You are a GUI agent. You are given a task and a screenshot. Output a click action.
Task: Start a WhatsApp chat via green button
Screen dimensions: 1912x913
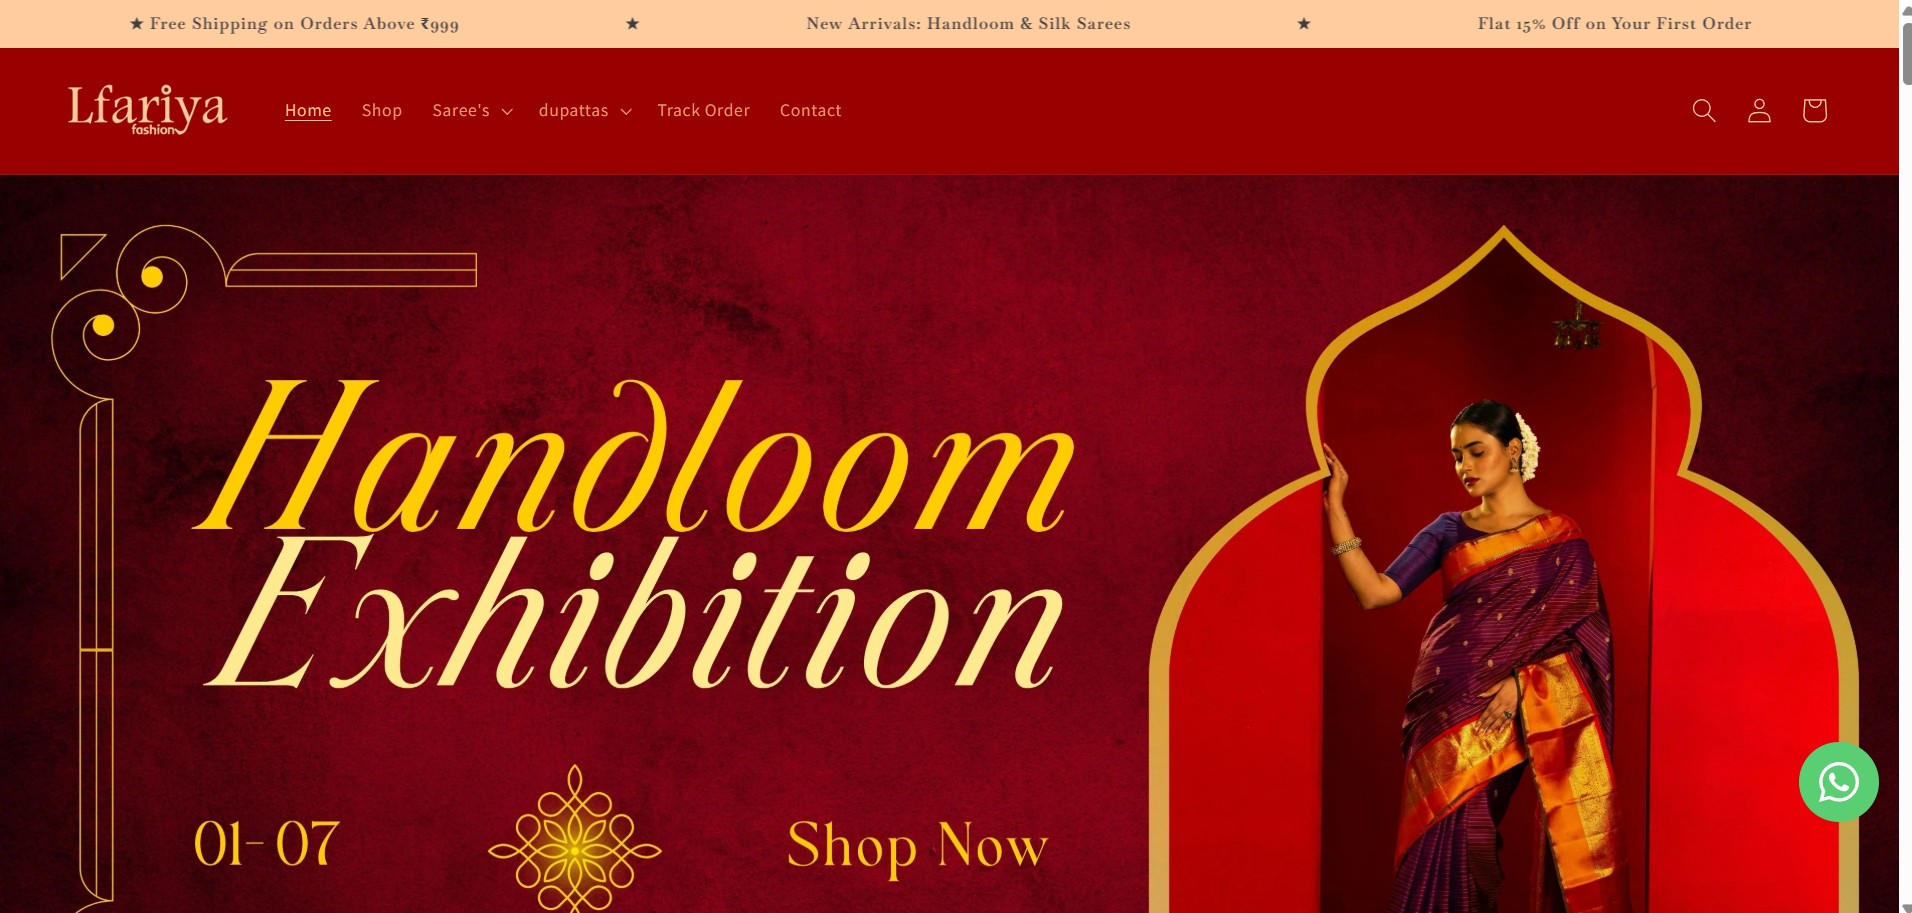1838,782
